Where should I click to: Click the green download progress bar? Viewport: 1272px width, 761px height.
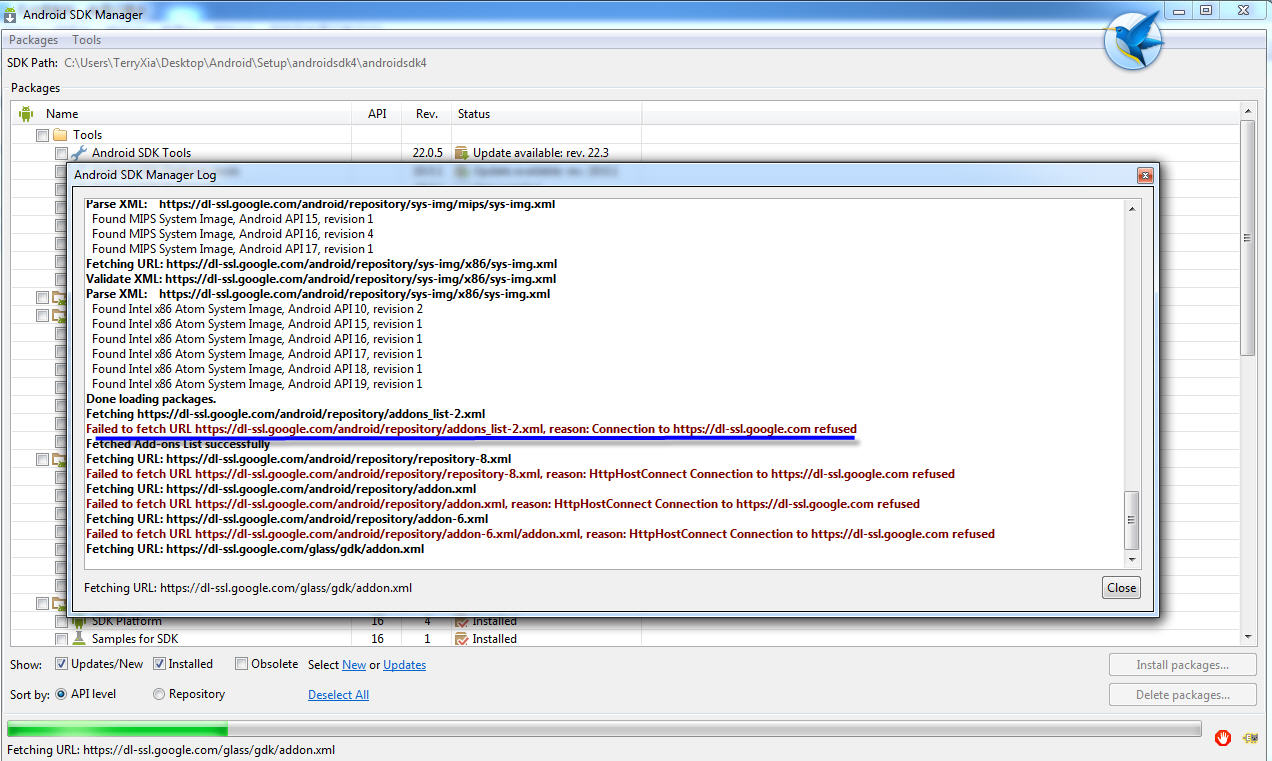117,729
